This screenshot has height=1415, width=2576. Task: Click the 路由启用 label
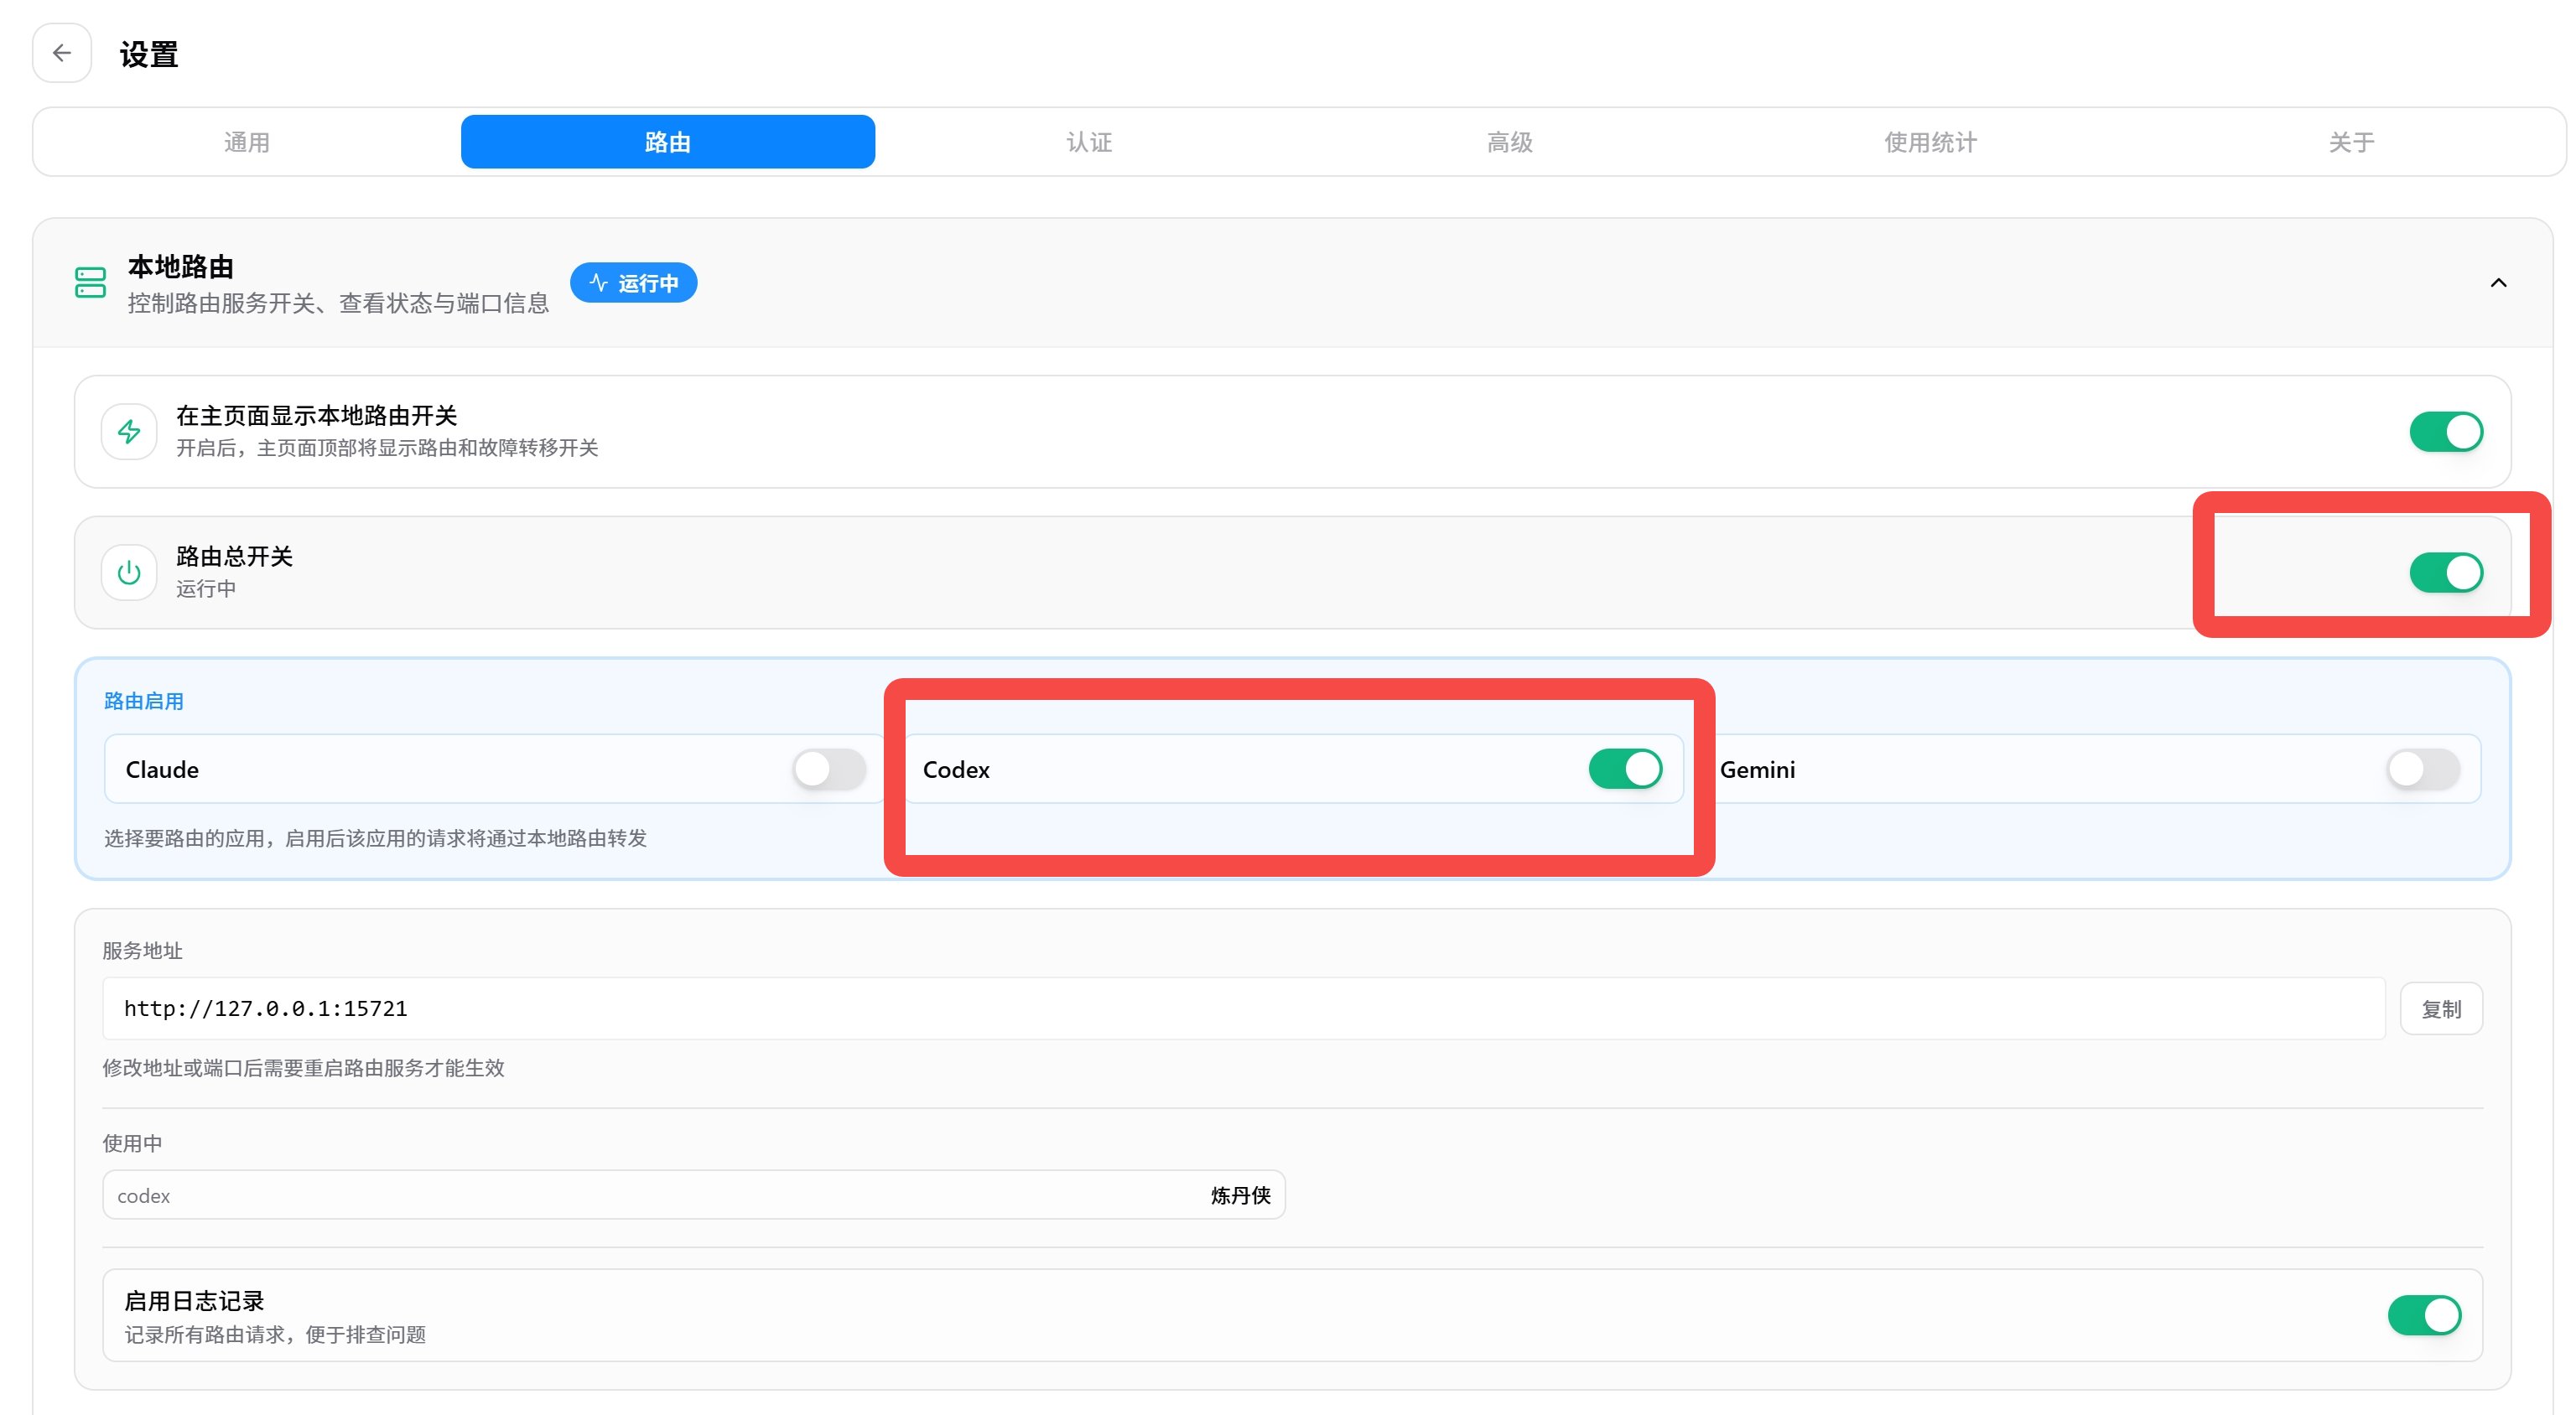coord(144,701)
